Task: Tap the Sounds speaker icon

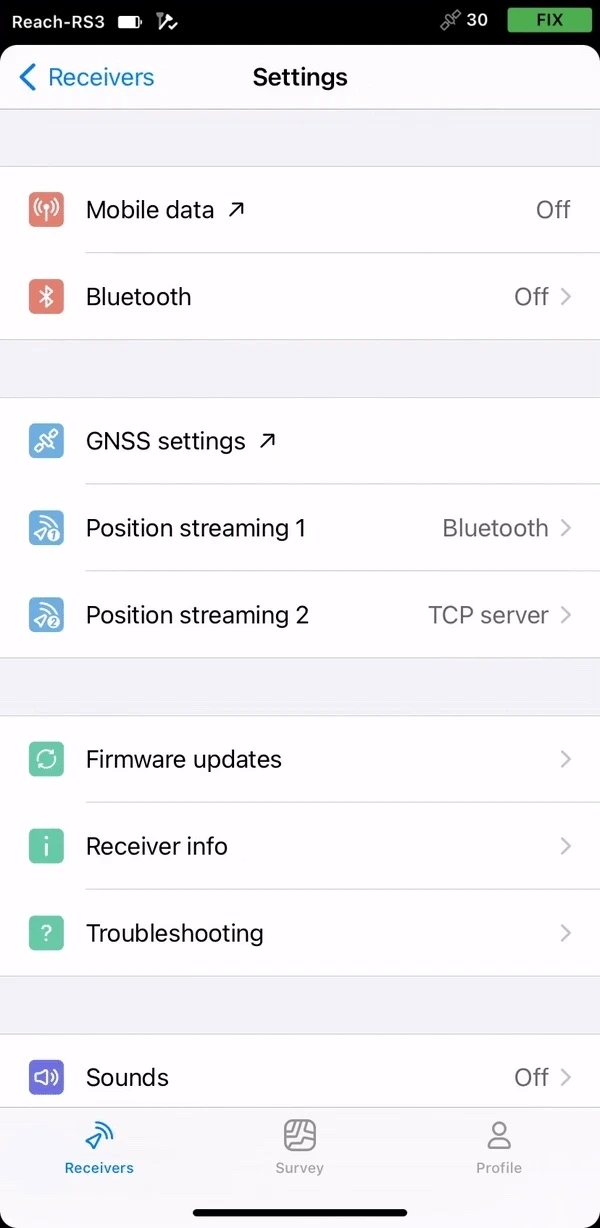Action: pos(46,1077)
